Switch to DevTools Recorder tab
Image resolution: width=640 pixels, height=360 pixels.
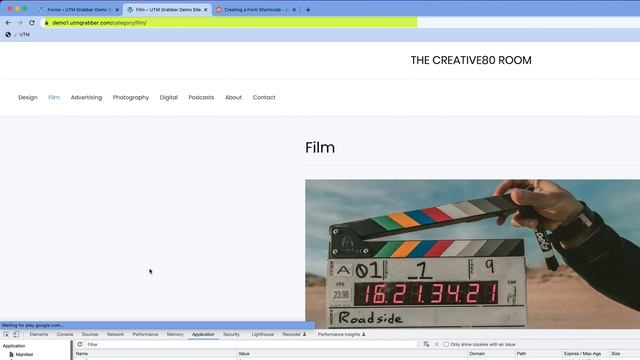(x=294, y=334)
